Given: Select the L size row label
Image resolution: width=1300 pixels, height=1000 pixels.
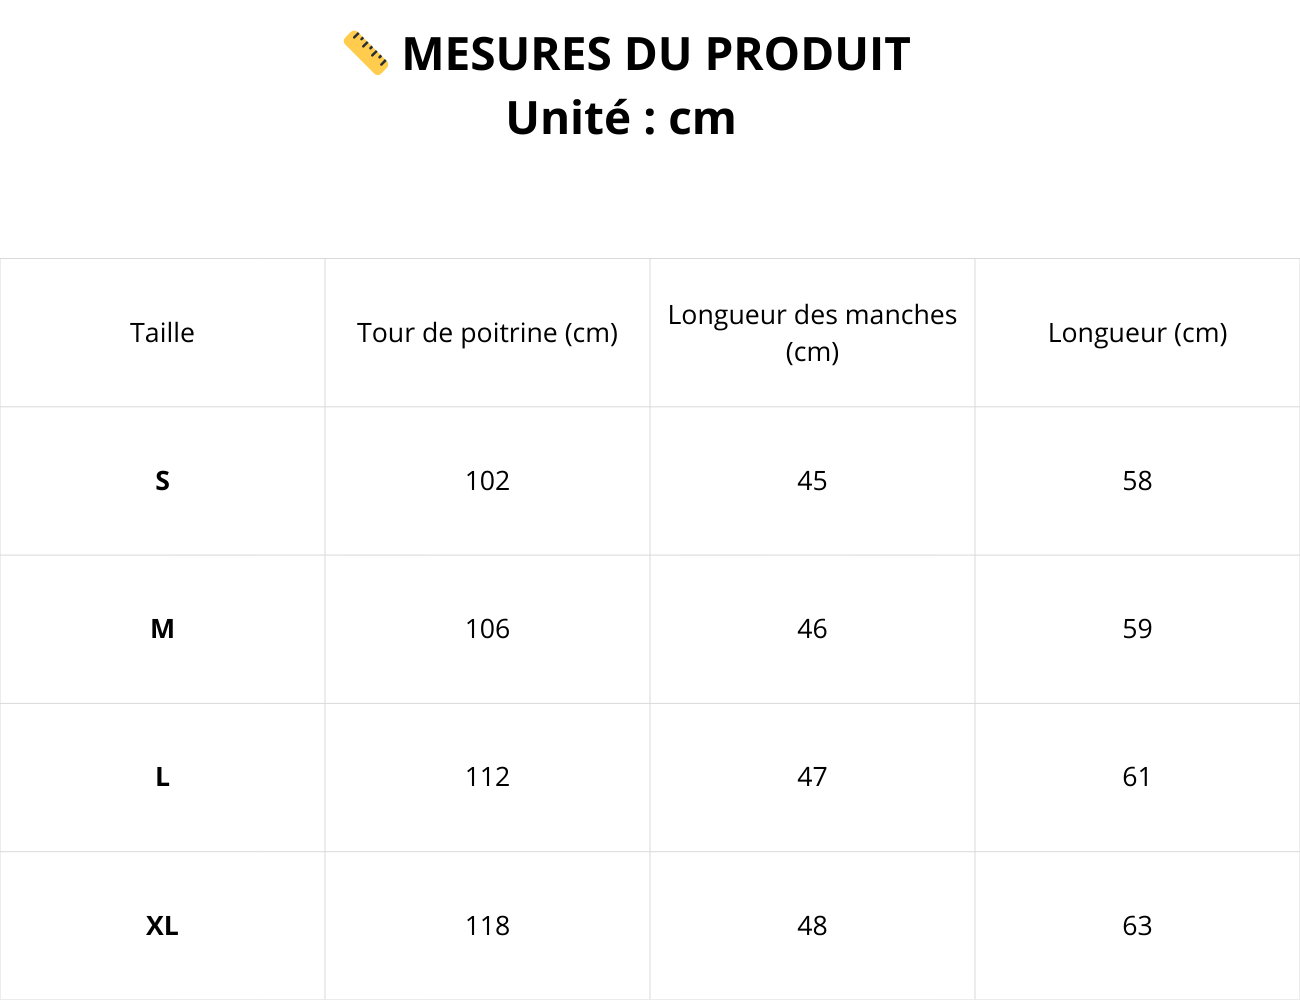Looking at the screenshot, I should pyautogui.click(x=162, y=777).
